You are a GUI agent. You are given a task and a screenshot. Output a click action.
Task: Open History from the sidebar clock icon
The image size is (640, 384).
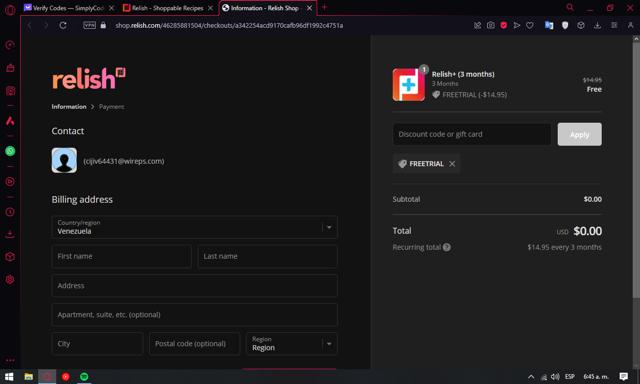pyautogui.click(x=10, y=212)
